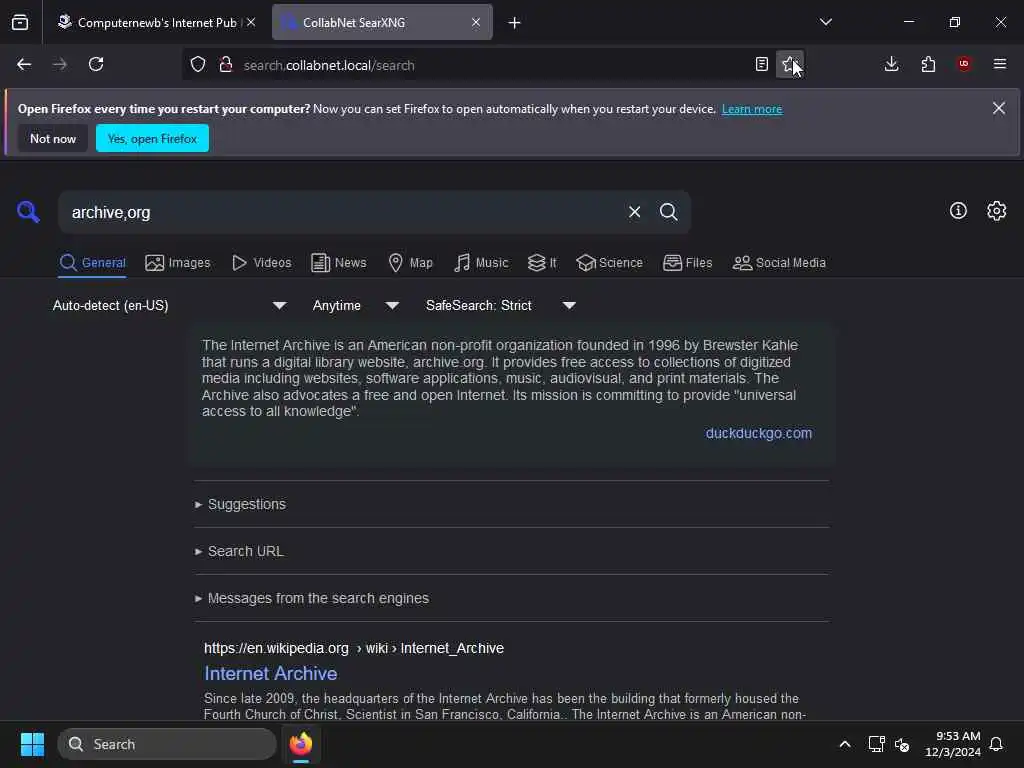Close the Computernewb's Internet Pub tab
This screenshot has width=1024, height=768.
[251, 22]
